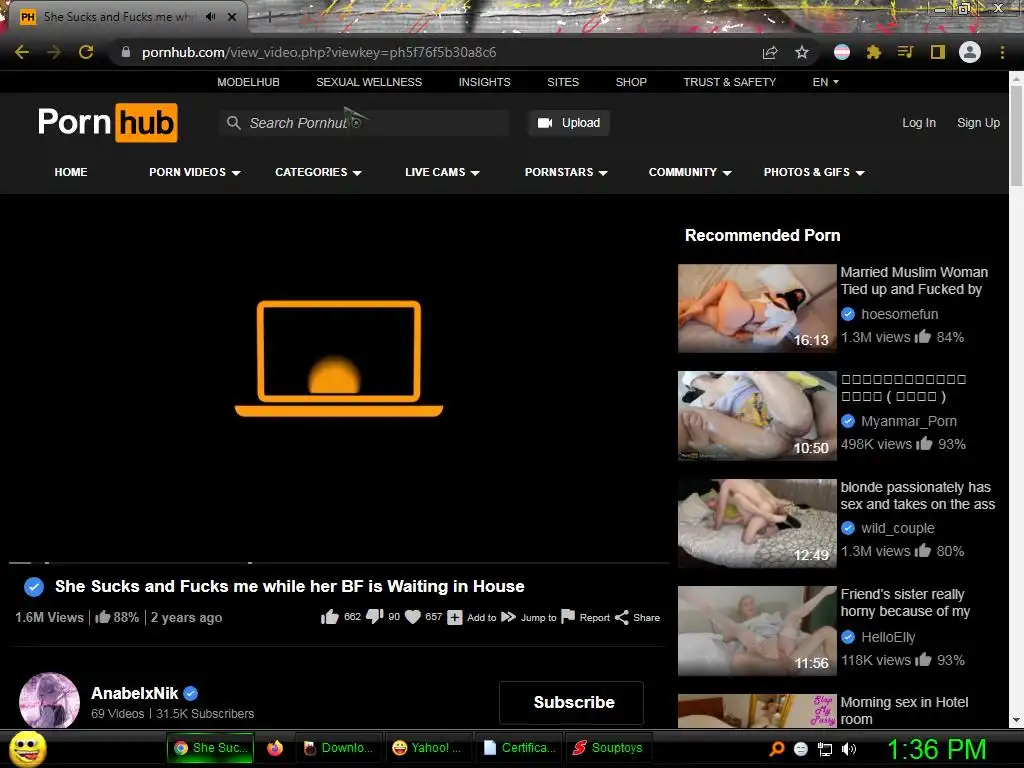This screenshot has height=768, width=1024.
Task: Open the browser side panel icon
Action: click(938, 52)
